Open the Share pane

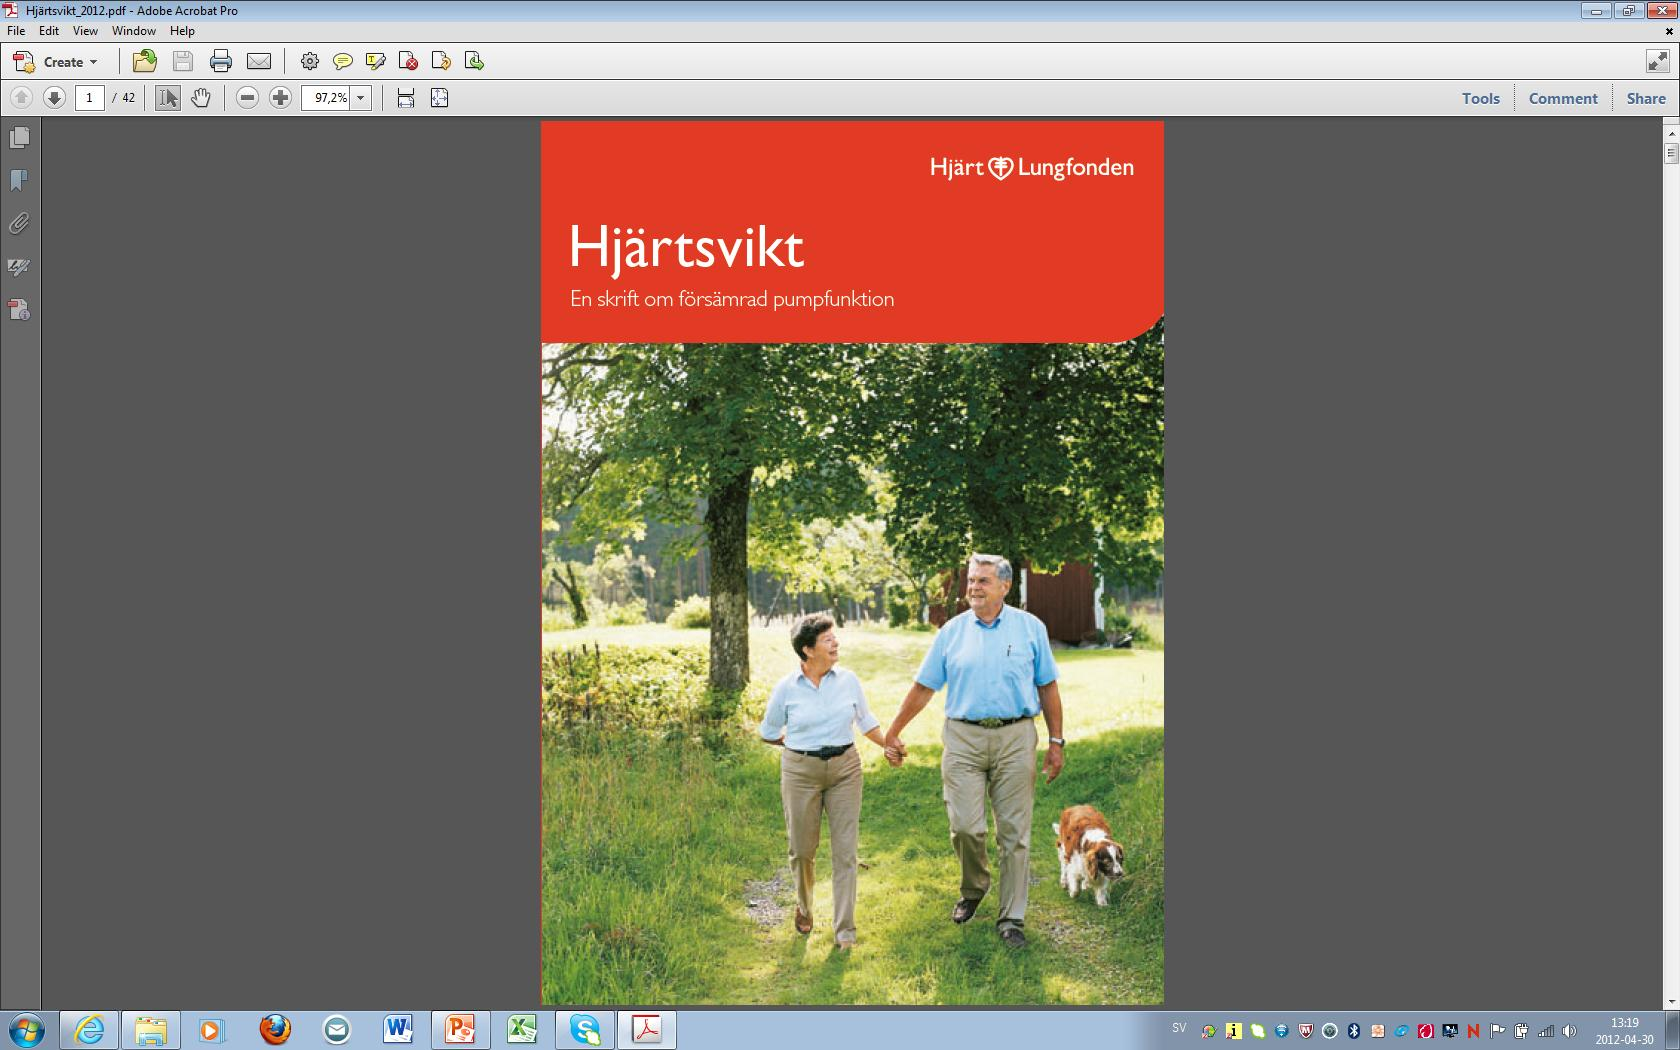click(1646, 98)
